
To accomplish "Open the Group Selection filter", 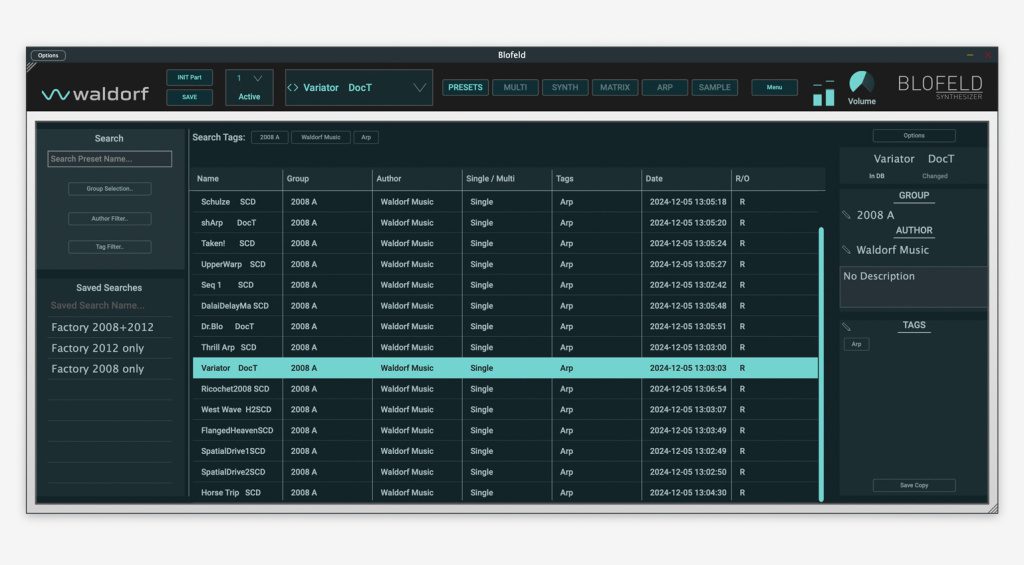I will click(x=110, y=189).
